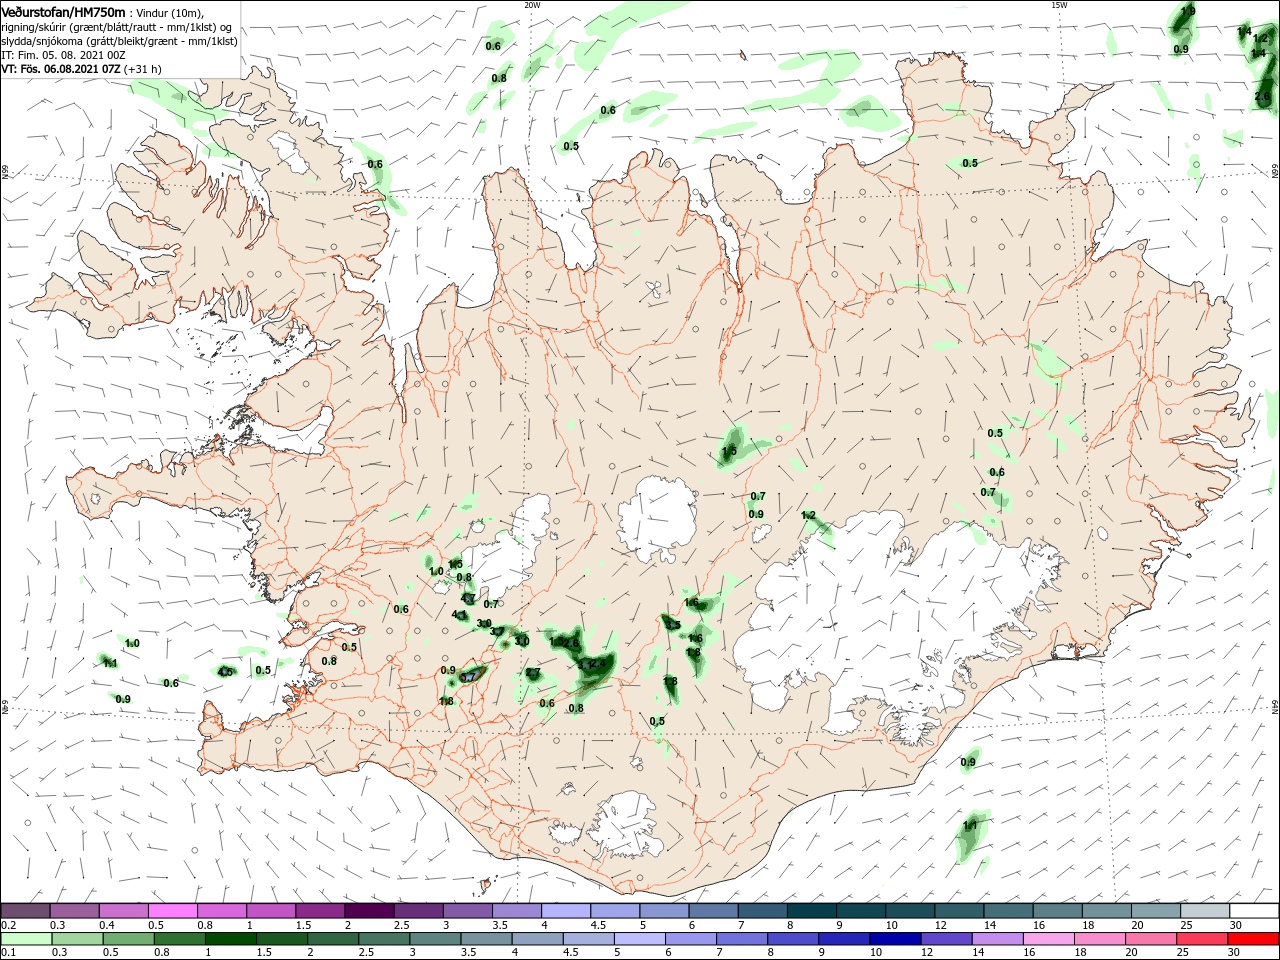Pick the red swatch ending the lower scale

click(x=1254, y=939)
